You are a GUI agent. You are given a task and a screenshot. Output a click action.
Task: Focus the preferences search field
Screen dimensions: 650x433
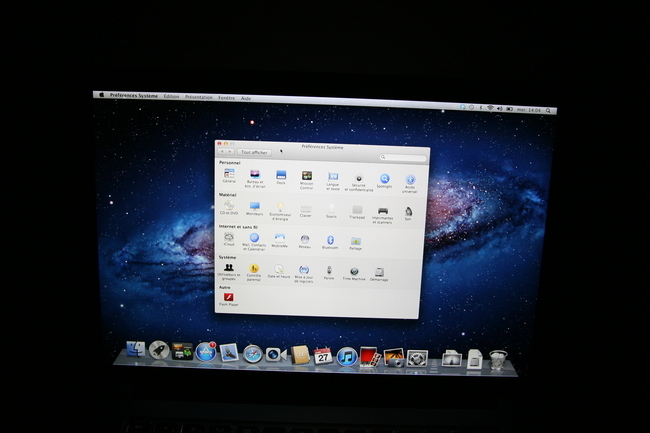pos(403,158)
